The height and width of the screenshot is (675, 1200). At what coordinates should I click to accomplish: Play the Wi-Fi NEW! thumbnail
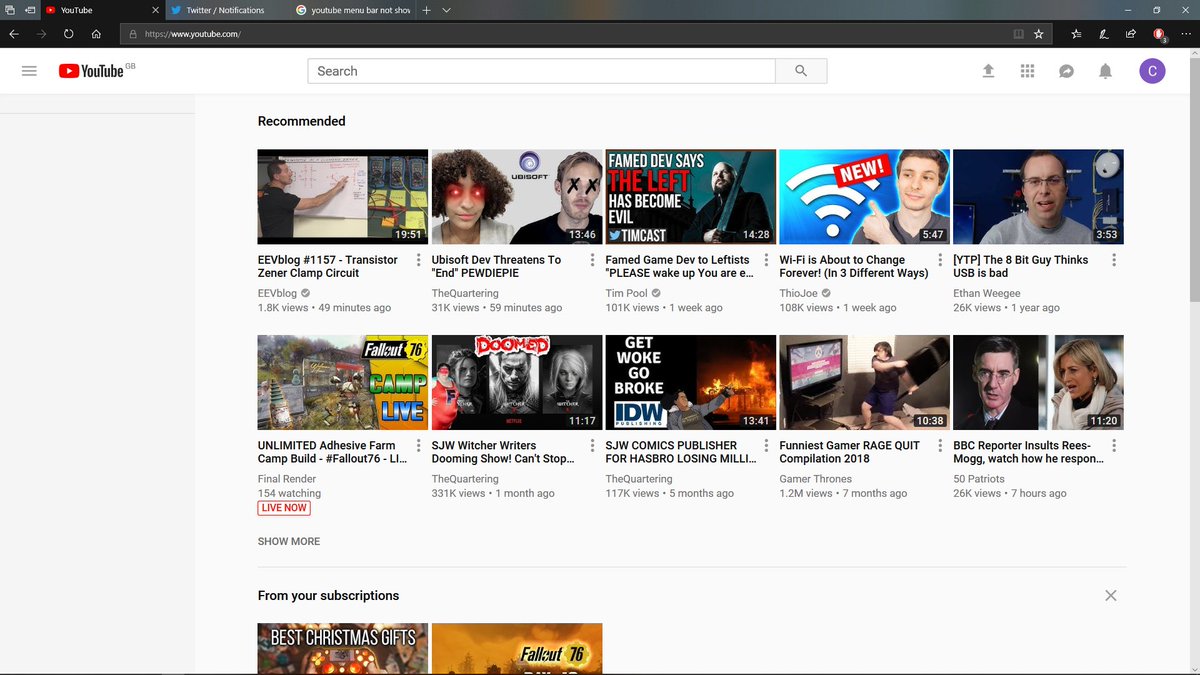tap(865, 197)
